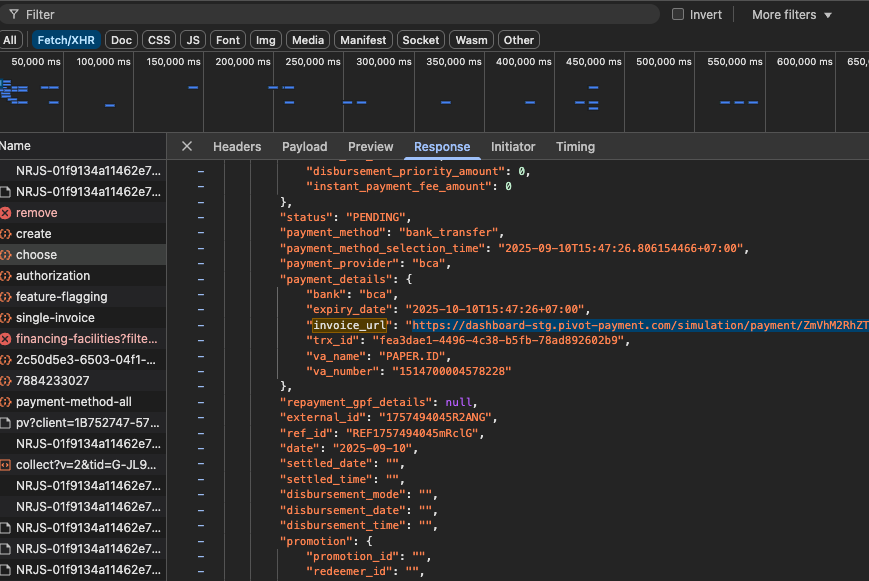Click the financing-facilities error icon
This screenshot has height=581, width=869.
(x=6, y=339)
